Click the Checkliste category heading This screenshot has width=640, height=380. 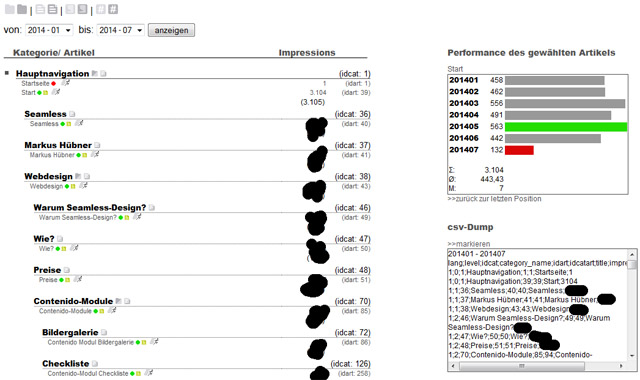pos(66,364)
